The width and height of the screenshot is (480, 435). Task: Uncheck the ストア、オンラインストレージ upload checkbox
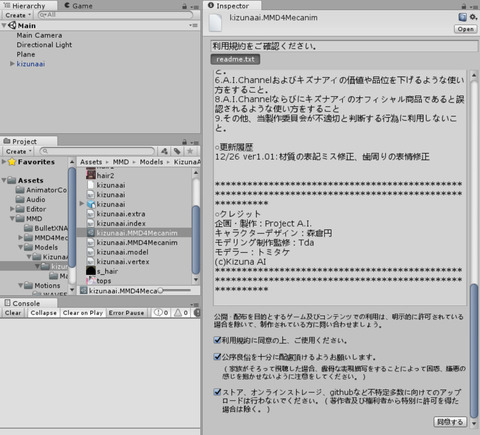217,392
